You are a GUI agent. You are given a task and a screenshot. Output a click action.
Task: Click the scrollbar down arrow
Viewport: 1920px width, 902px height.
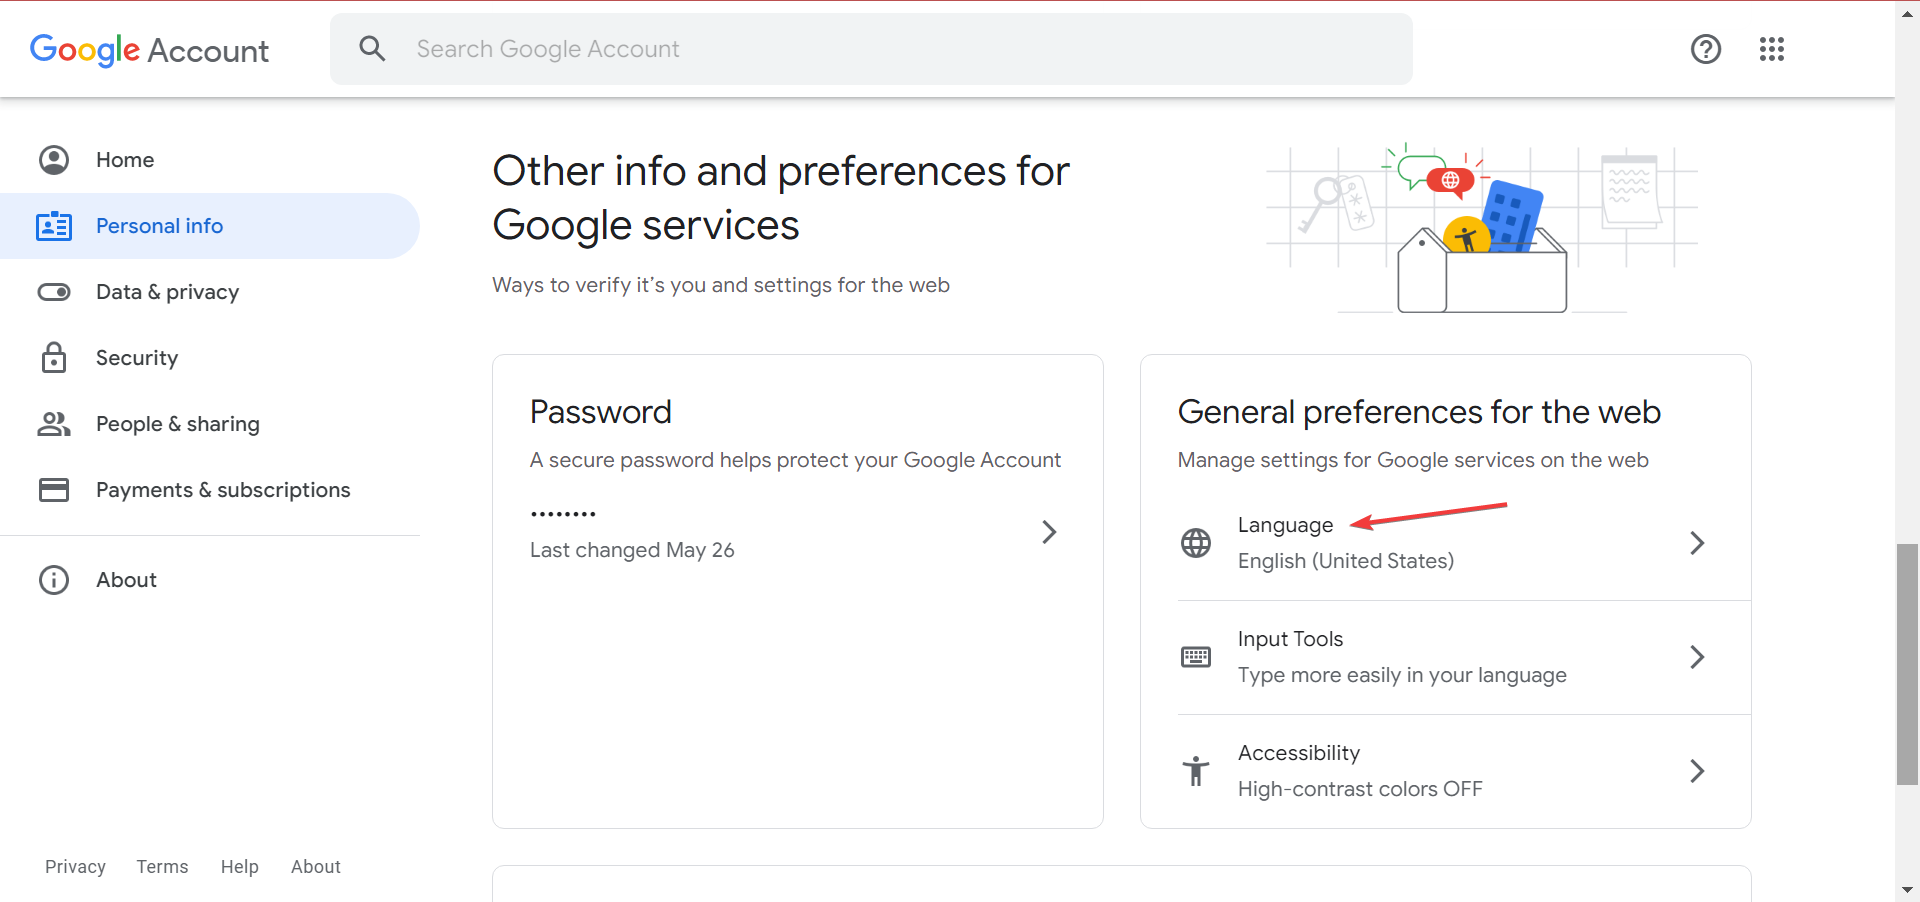coord(1907,890)
